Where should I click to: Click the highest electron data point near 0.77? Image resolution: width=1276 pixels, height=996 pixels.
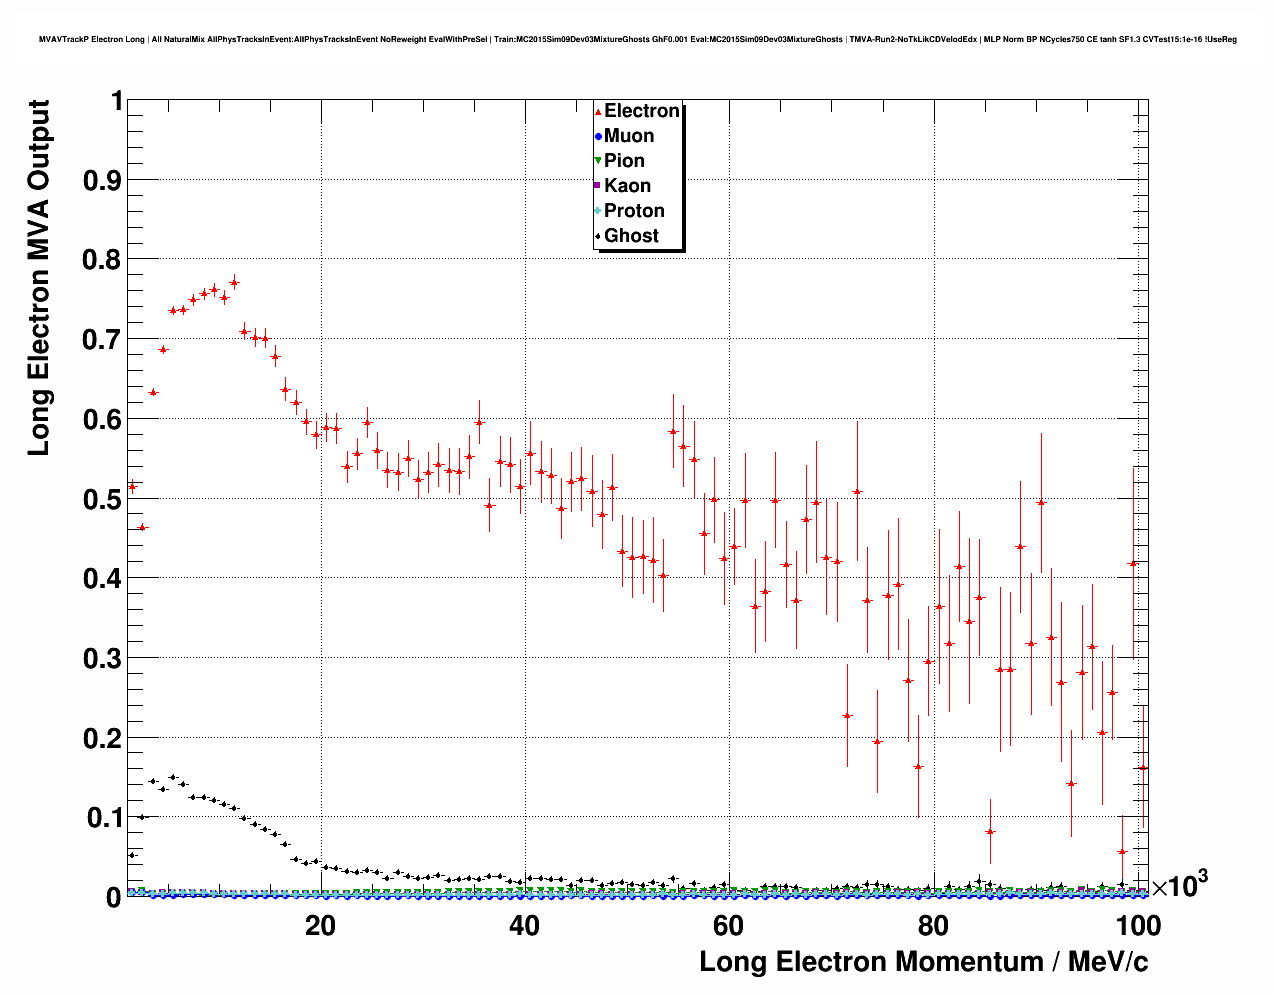234,283
